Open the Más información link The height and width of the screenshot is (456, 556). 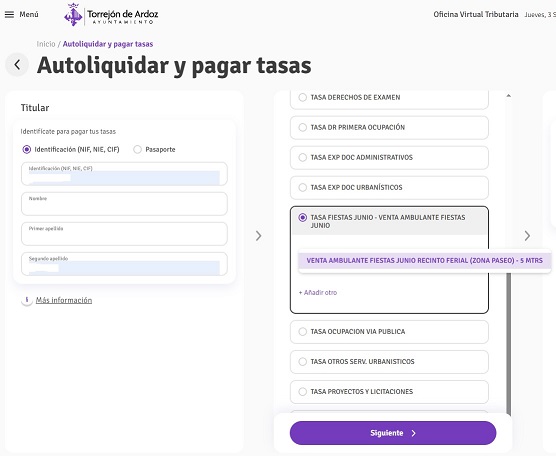pyautogui.click(x=64, y=300)
